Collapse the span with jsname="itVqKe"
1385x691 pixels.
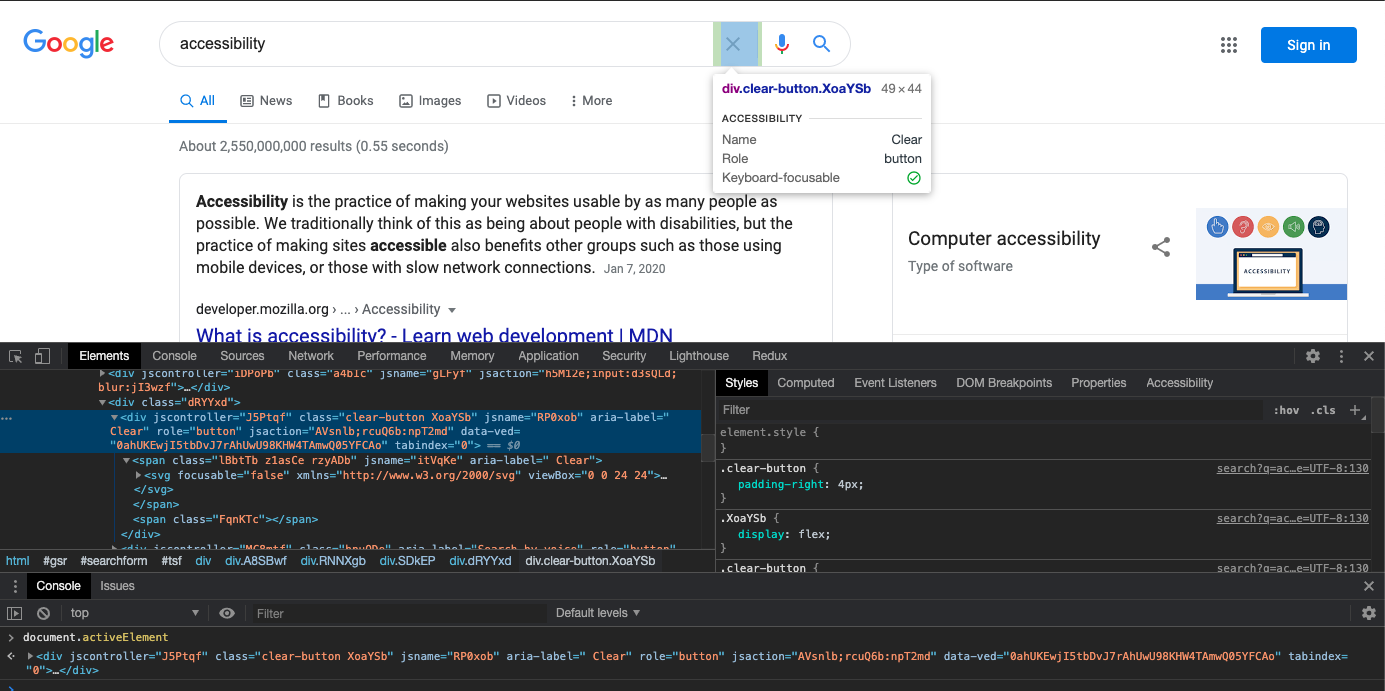click(126, 461)
